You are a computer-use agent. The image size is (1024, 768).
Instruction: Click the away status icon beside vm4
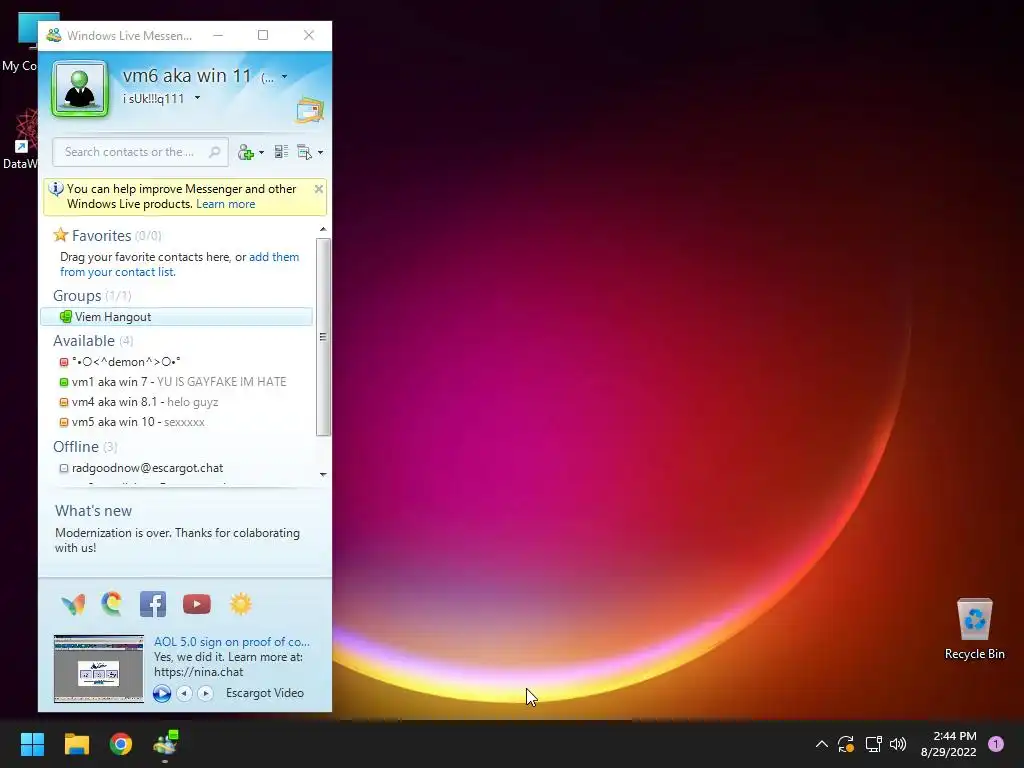64,403
